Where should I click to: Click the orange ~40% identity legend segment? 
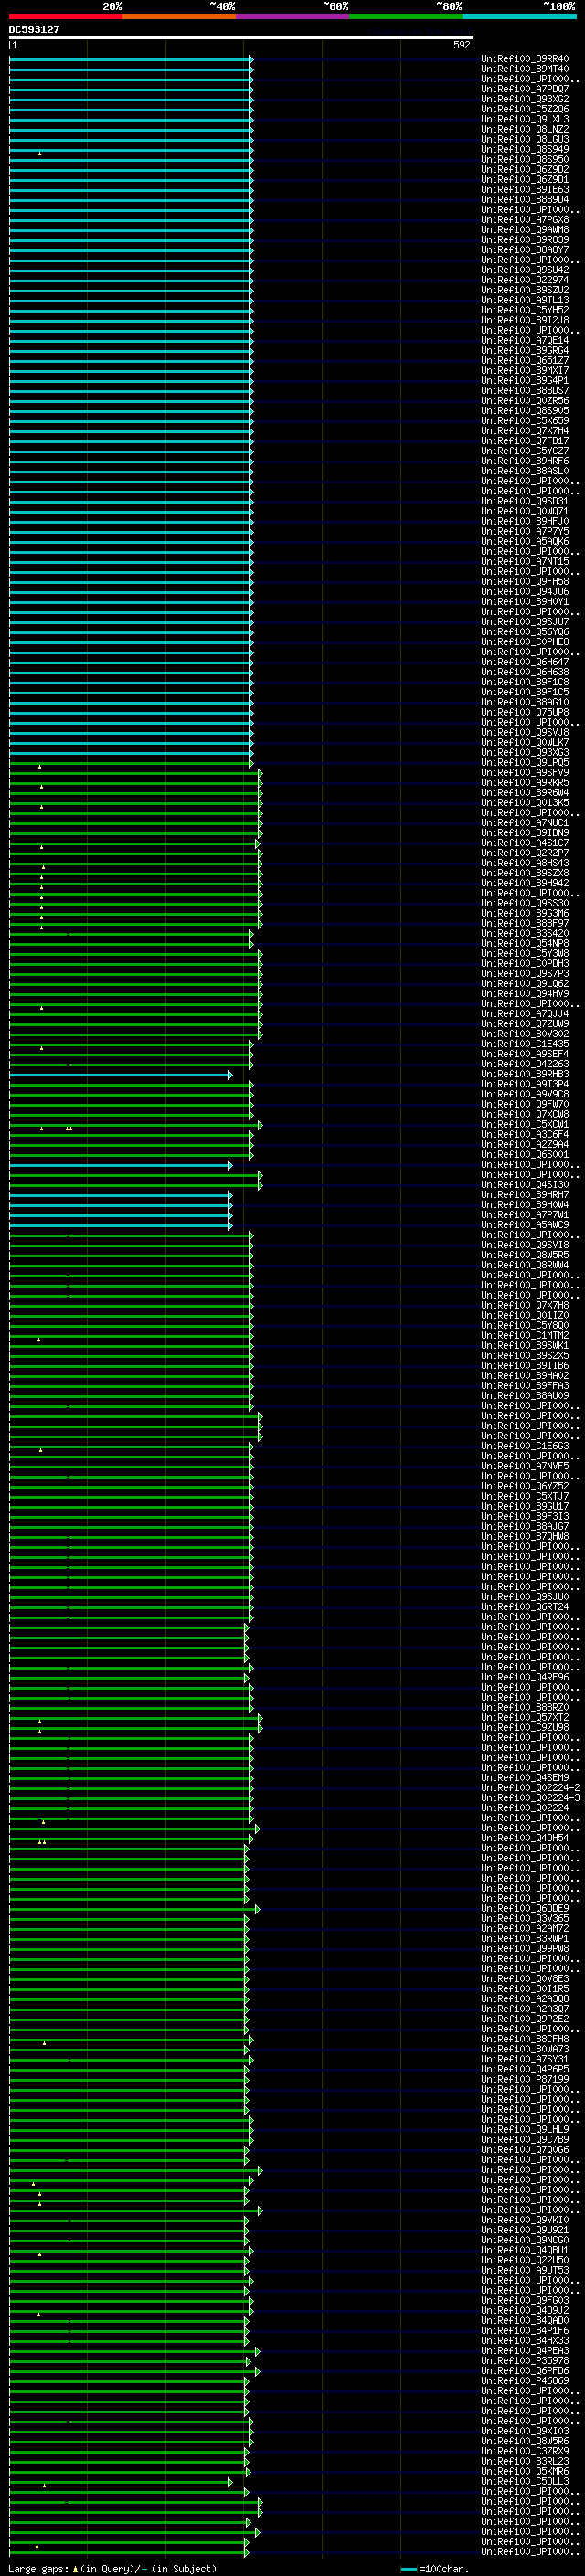coord(179,17)
